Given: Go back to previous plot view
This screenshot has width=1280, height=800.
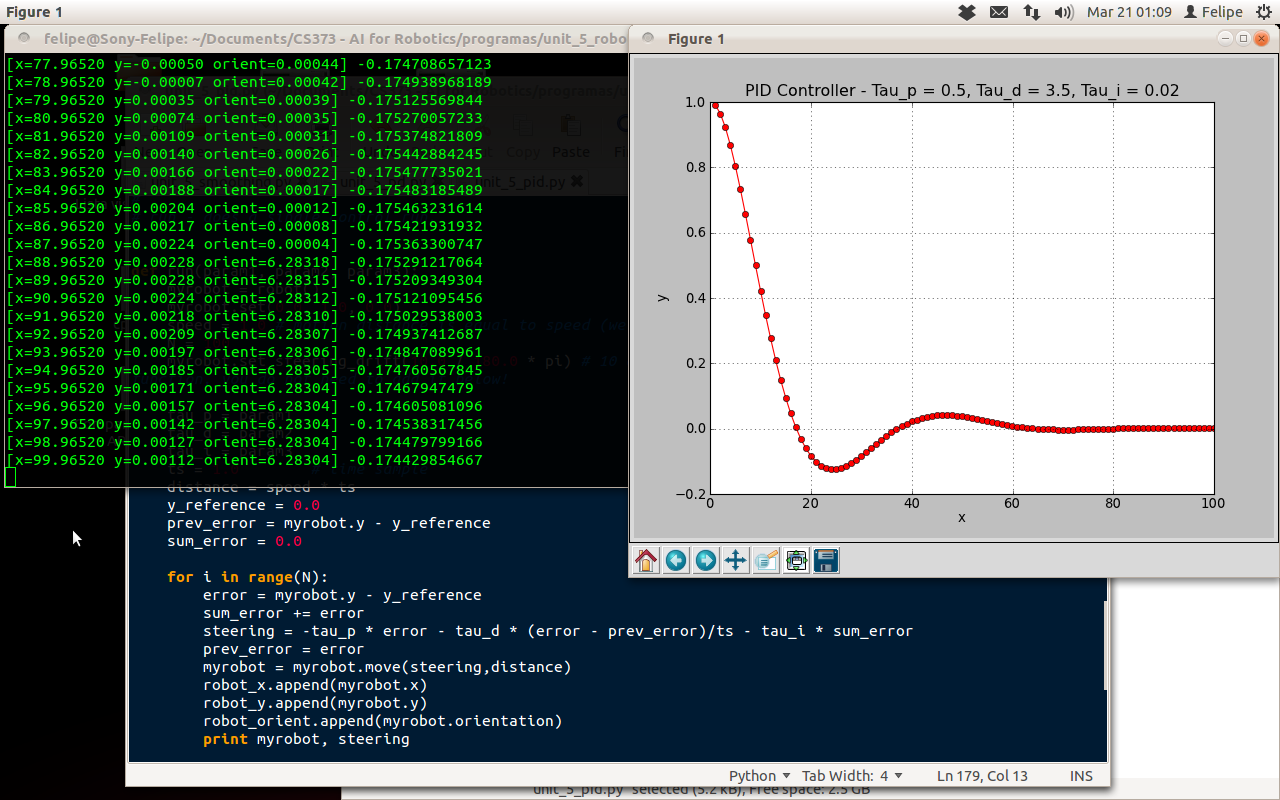Looking at the screenshot, I should tap(677, 561).
